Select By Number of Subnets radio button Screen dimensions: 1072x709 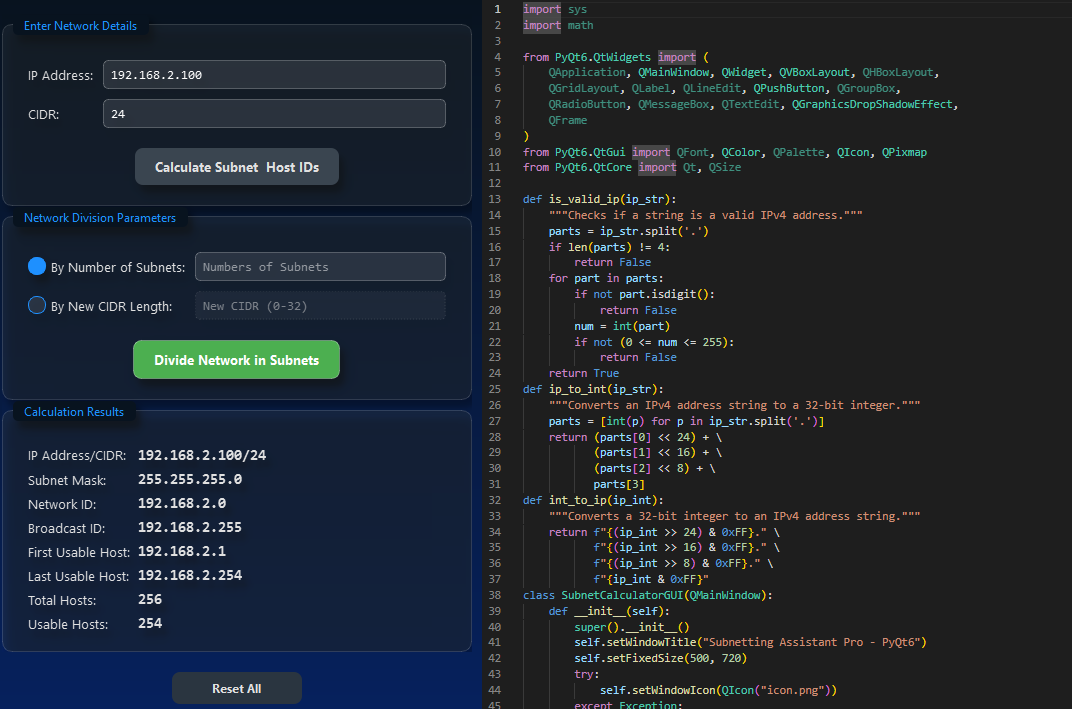[37, 267]
